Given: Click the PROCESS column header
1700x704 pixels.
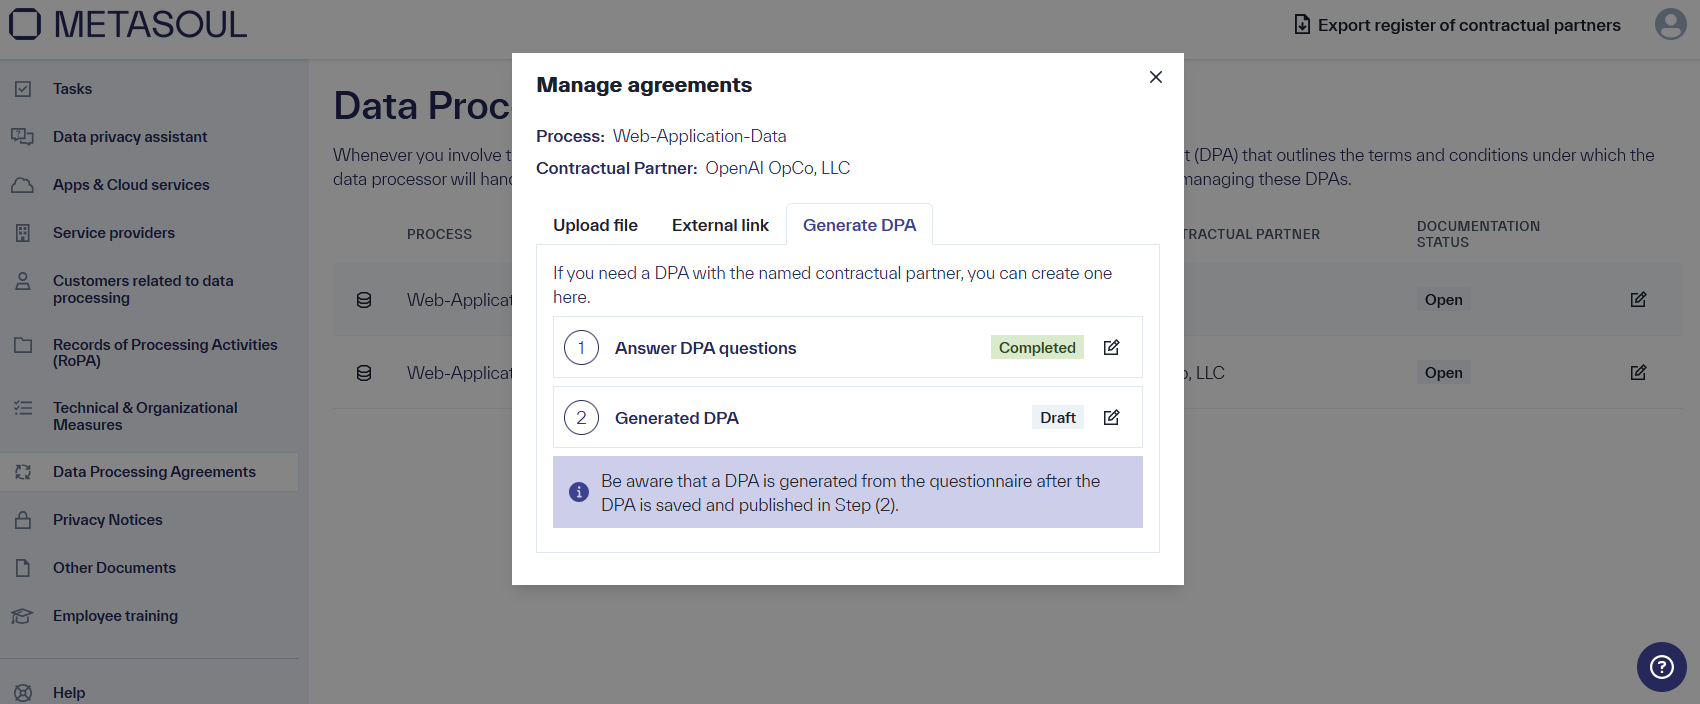Looking at the screenshot, I should click(439, 234).
